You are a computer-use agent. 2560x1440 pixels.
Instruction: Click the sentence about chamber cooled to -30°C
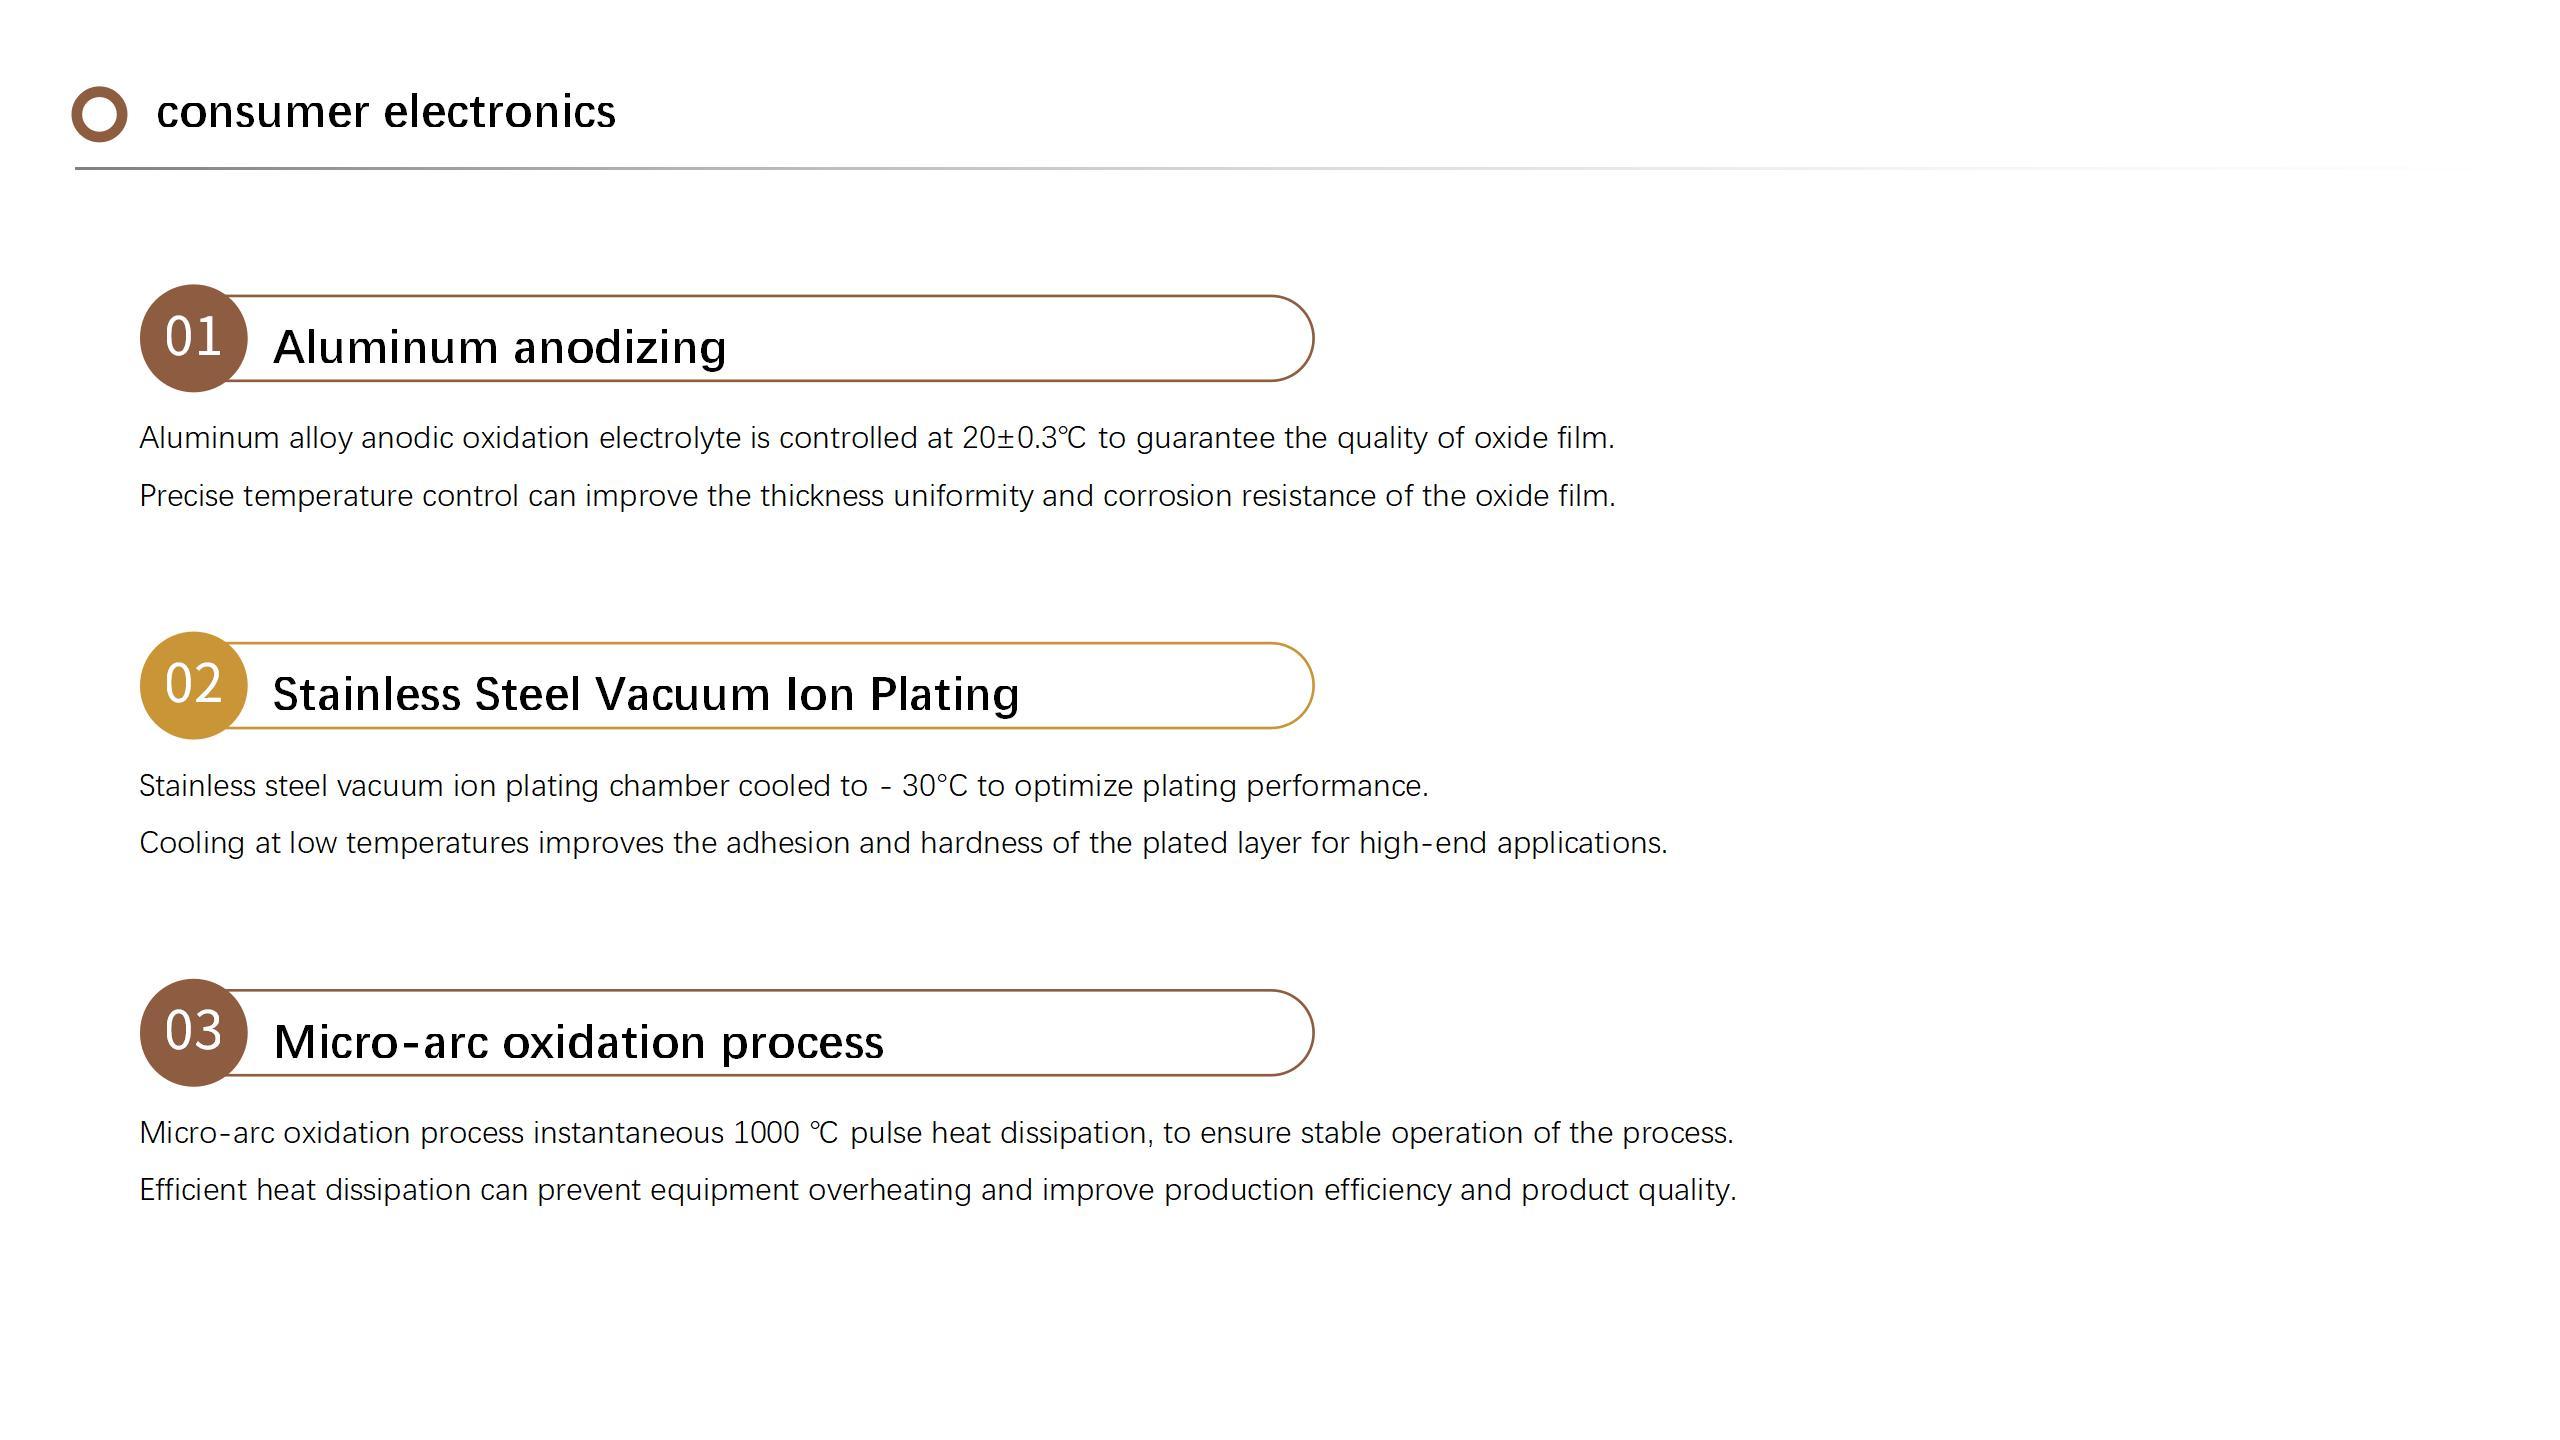783,786
